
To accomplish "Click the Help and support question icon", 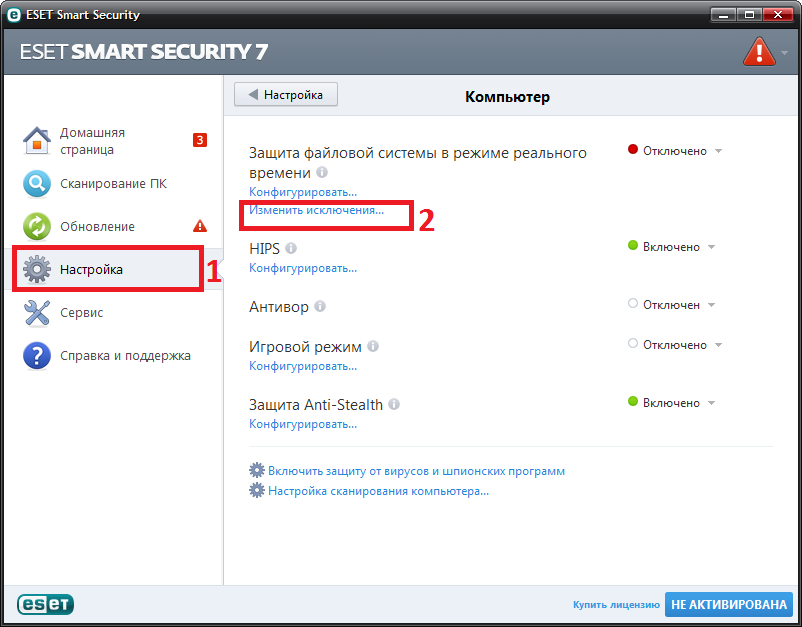I will 37,356.
